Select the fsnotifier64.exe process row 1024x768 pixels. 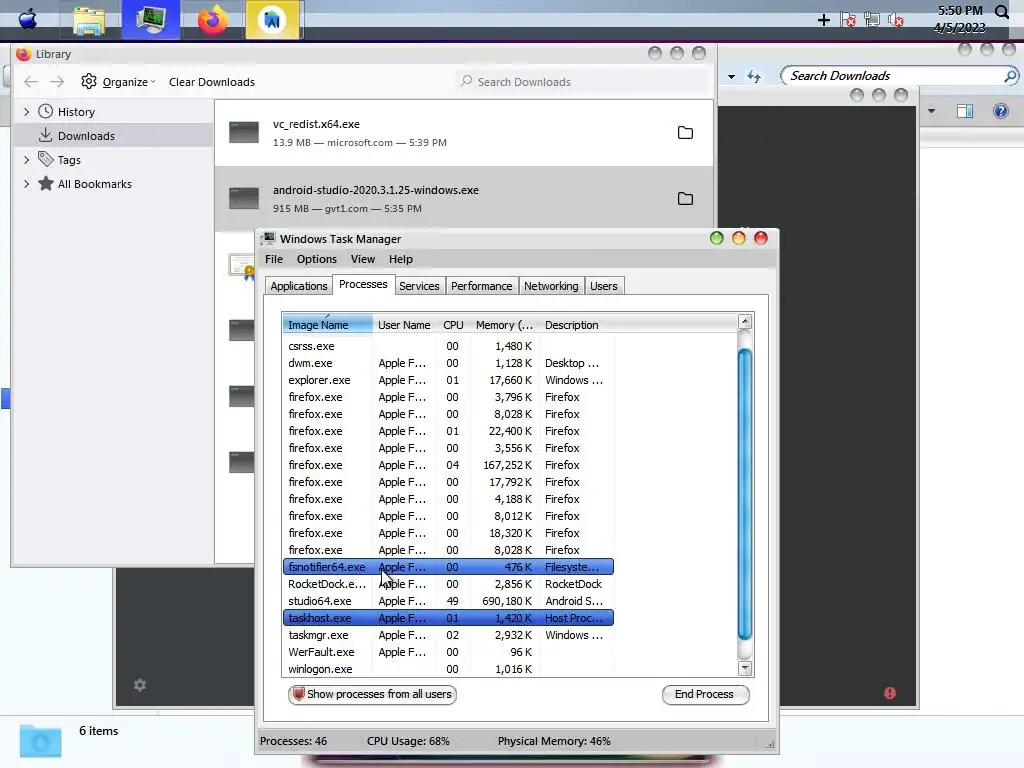tap(448, 567)
